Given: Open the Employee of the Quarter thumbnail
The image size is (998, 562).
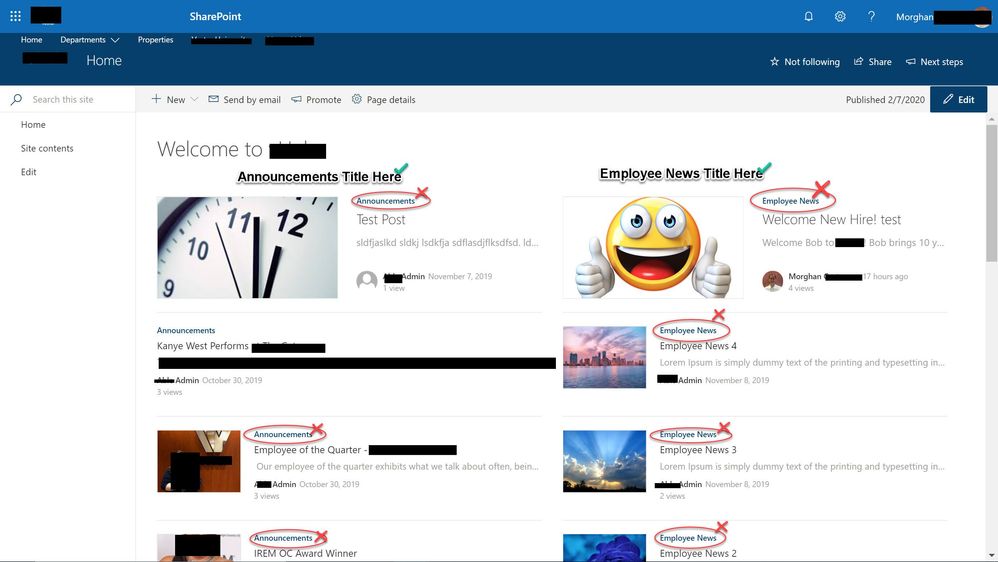Looking at the screenshot, I should pos(199,461).
